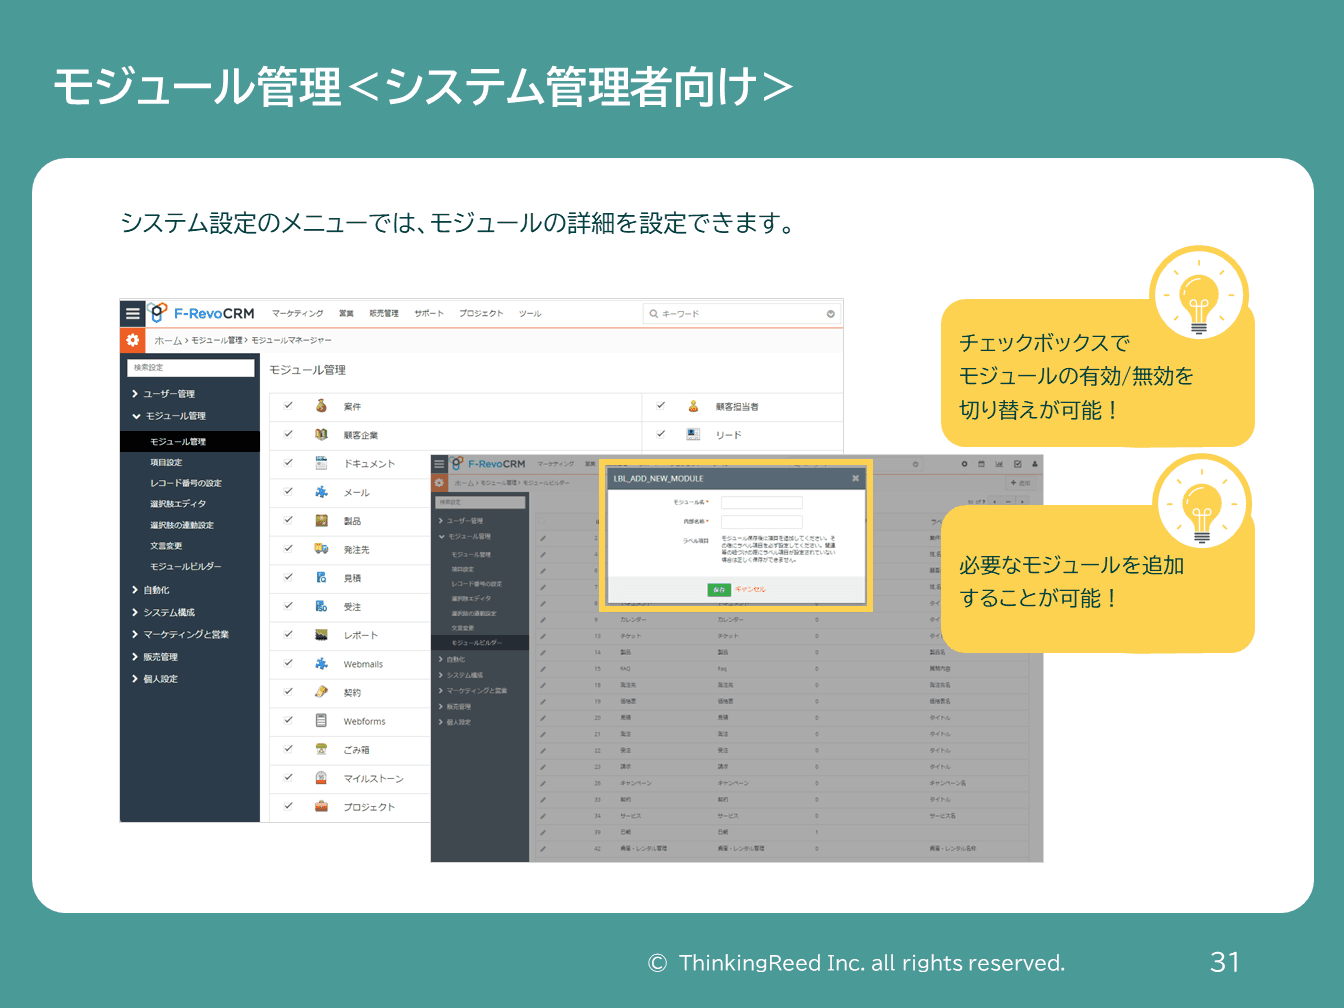Click the orange settings gear icon

[132, 340]
